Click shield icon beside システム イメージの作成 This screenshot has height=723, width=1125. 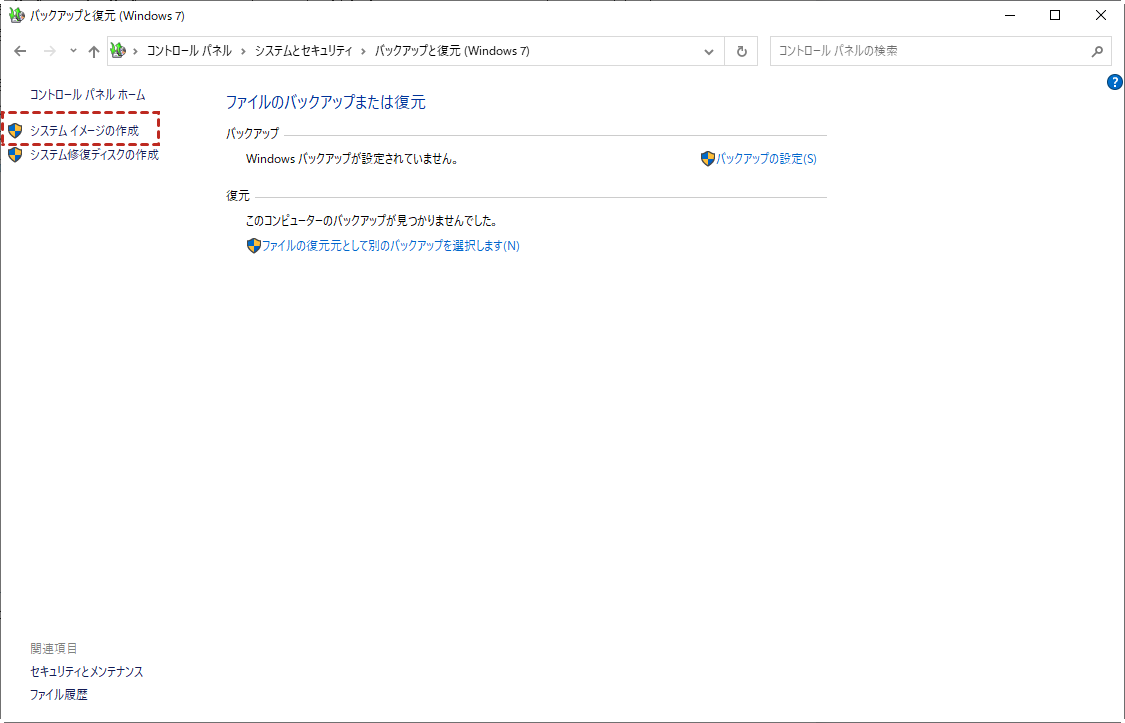coord(15,131)
